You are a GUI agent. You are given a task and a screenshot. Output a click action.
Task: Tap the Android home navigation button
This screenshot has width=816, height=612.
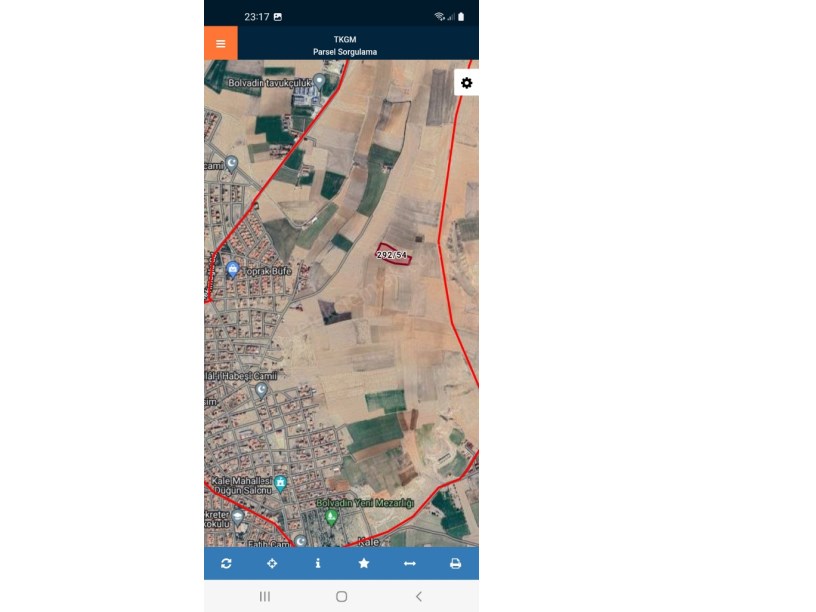(341, 596)
